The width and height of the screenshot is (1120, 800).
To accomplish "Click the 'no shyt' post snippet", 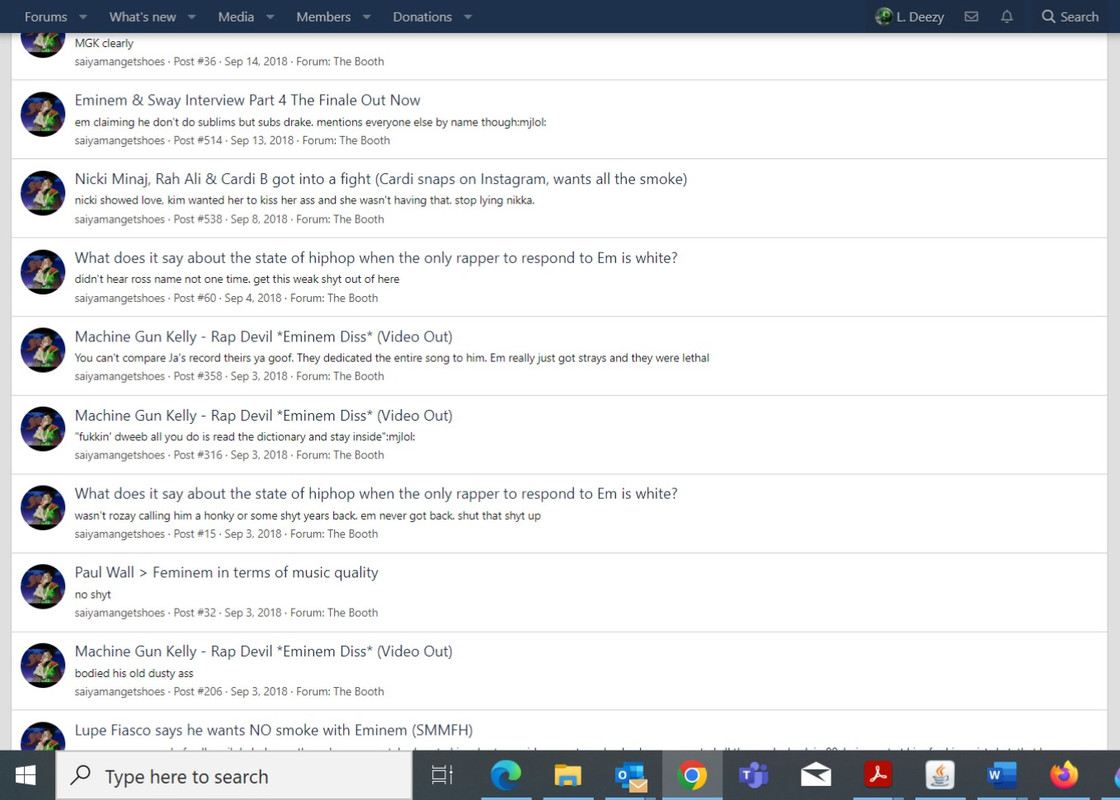I will point(93,594).
